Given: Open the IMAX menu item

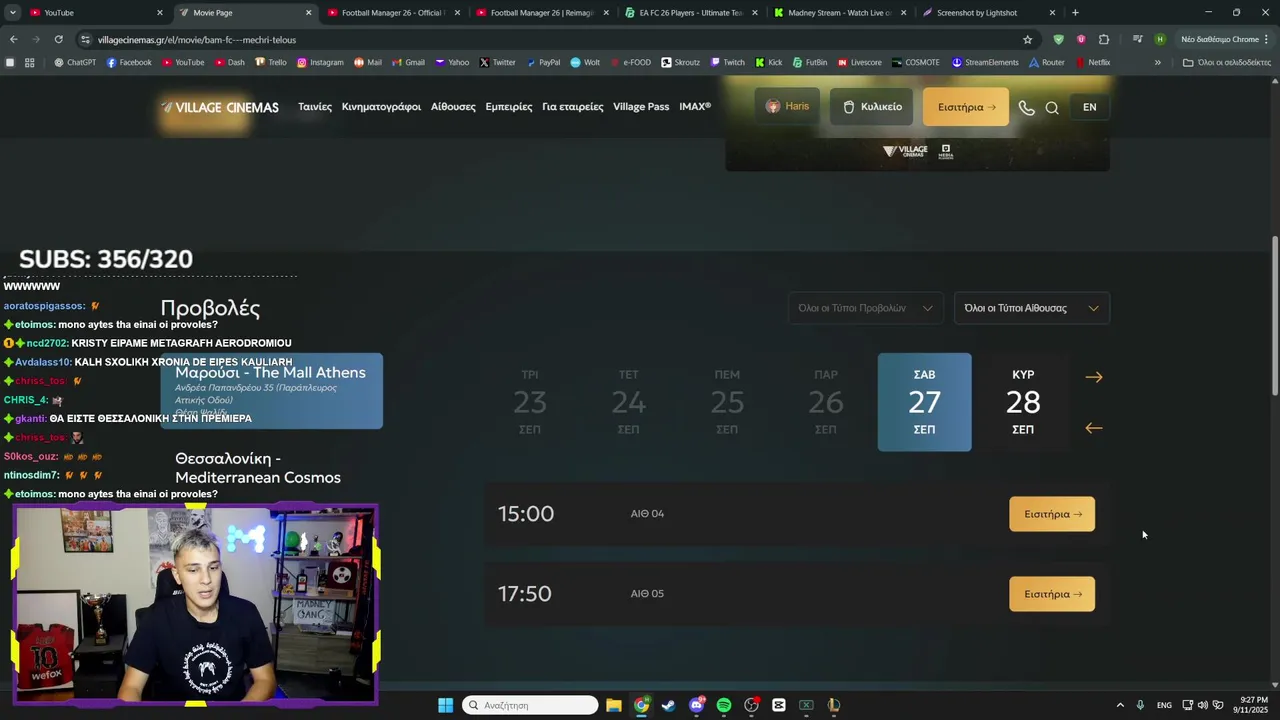Looking at the screenshot, I should coord(695,107).
